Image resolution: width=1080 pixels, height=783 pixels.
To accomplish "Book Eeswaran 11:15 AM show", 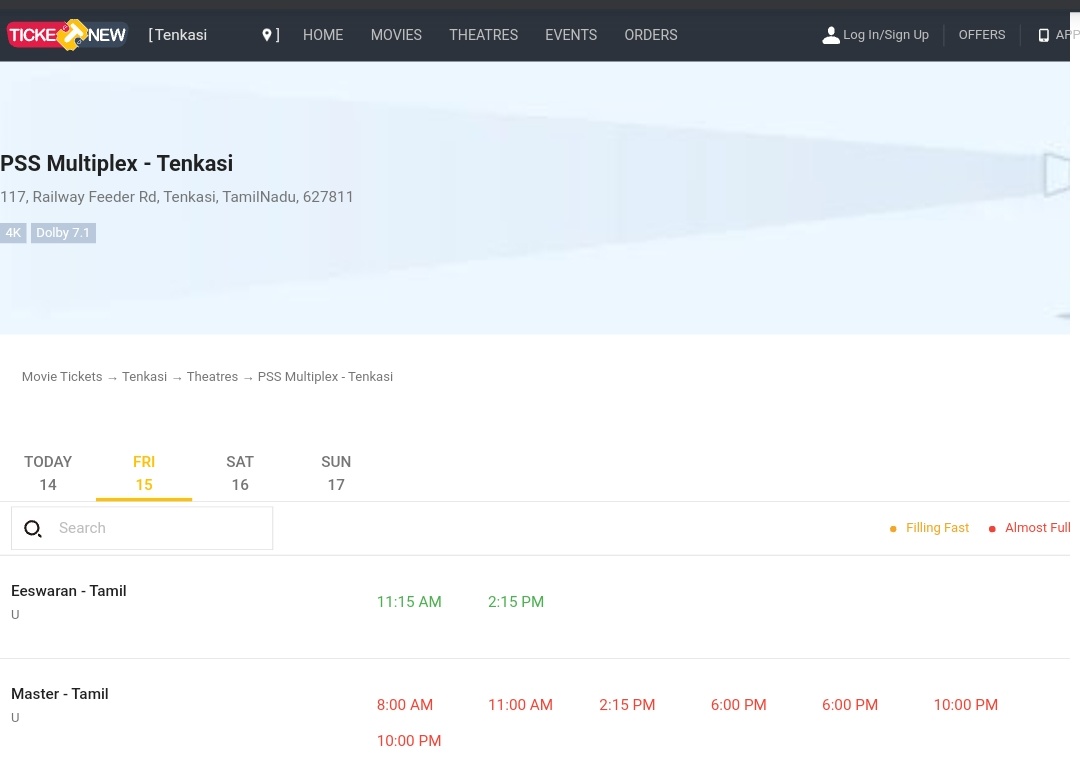I will click(409, 602).
